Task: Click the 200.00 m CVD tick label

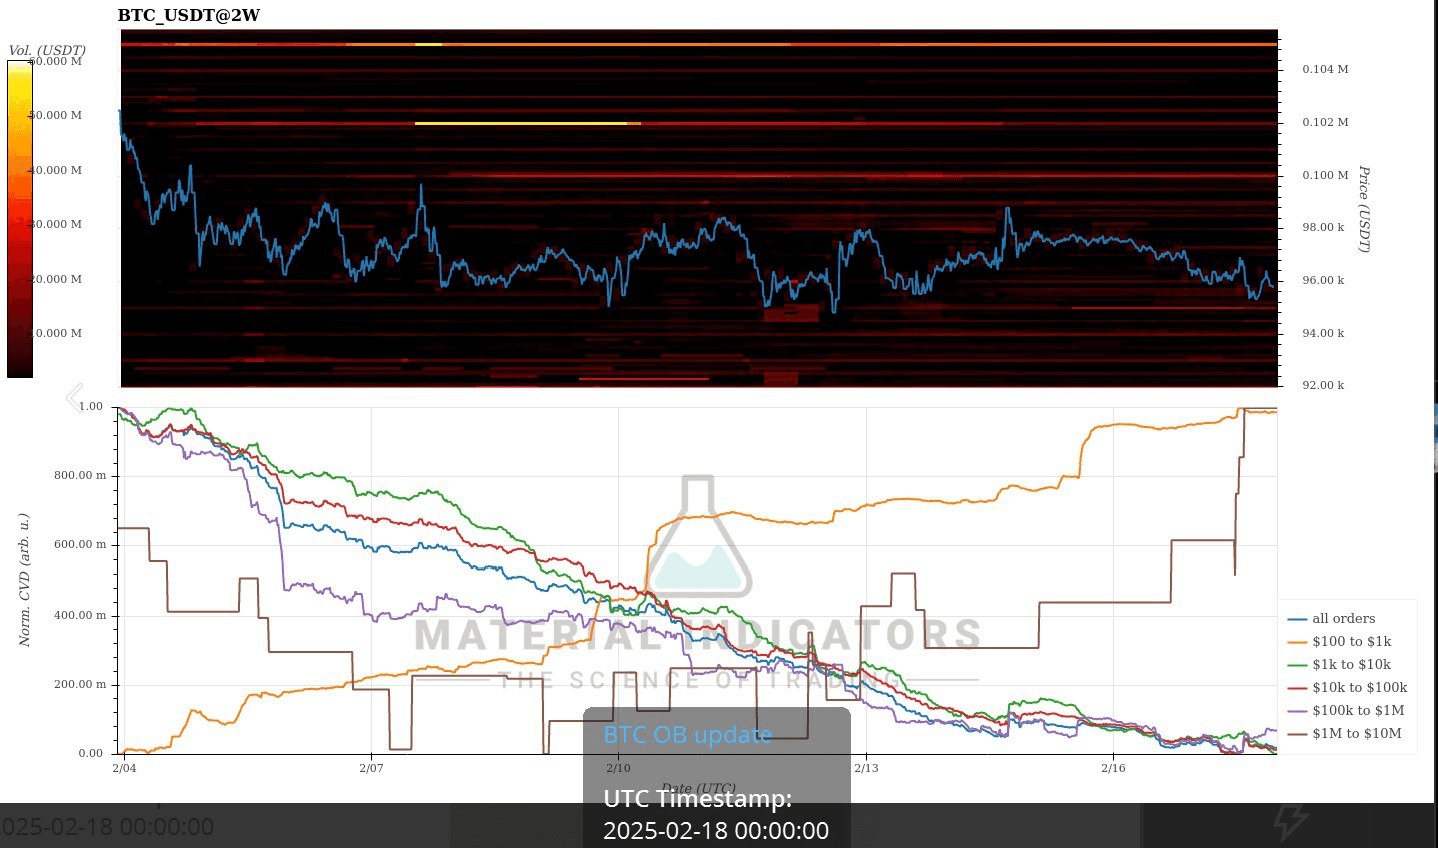Action: pos(80,685)
